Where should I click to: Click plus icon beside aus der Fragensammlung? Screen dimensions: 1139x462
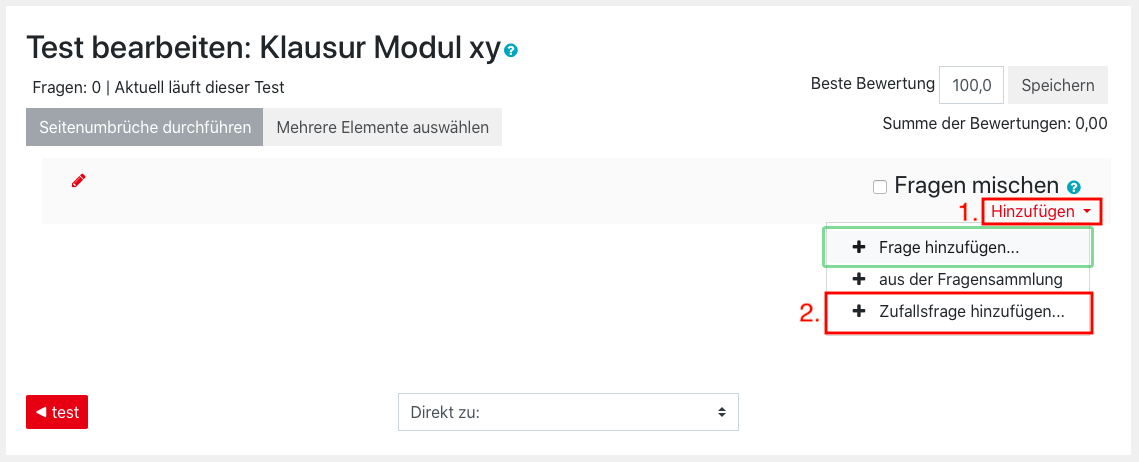[x=858, y=280]
